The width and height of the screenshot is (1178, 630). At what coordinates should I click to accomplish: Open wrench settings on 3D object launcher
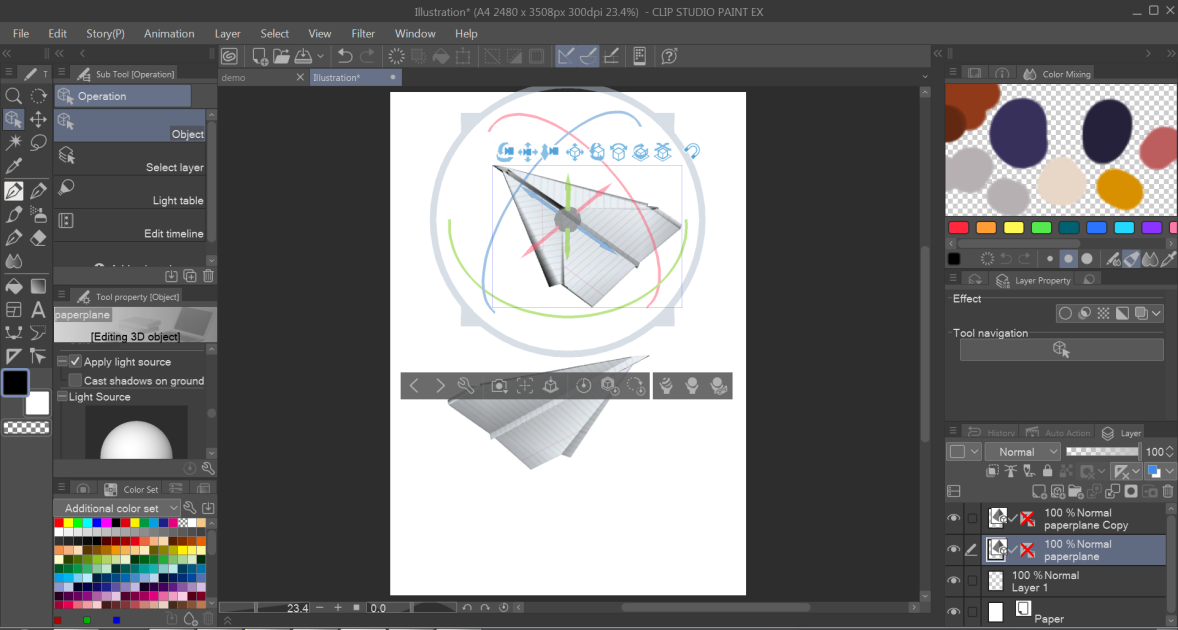click(x=466, y=386)
